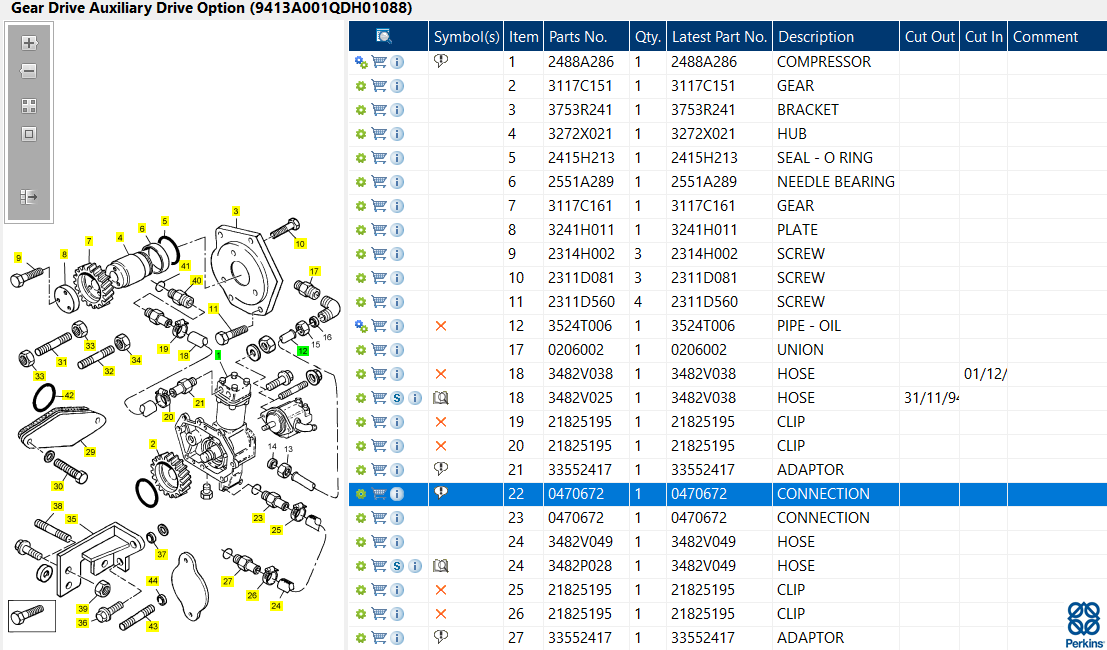
Task: Add item 3 BRACKET to the cart
Action: pyautogui.click(x=379, y=110)
